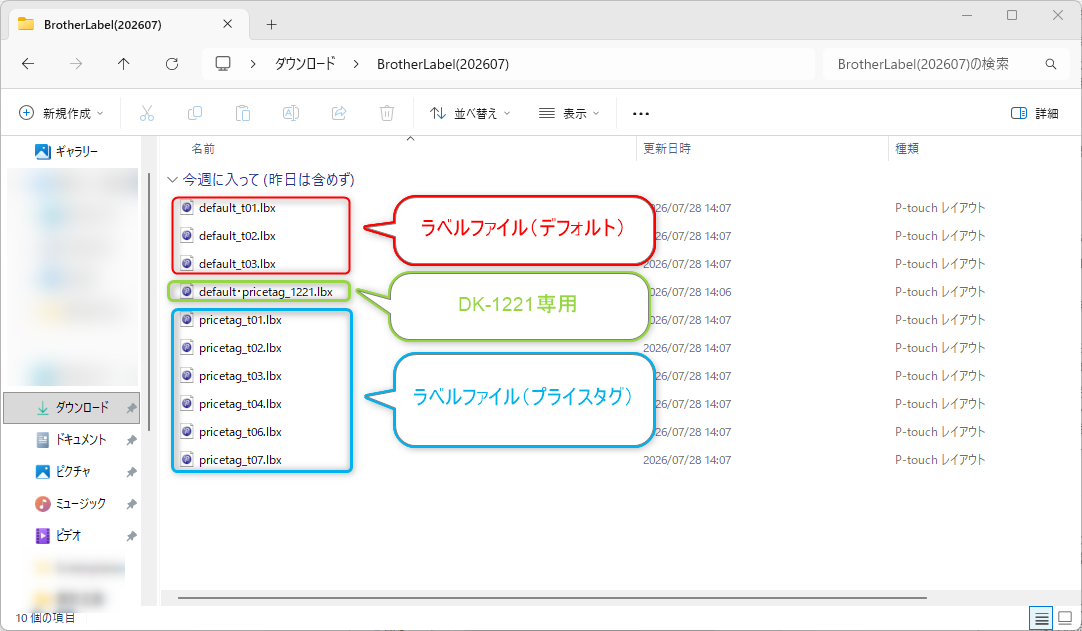This screenshot has width=1082, height=631.
Task: Click the pin icon next to ピクチャ
Action: click(x=131, y=472)
